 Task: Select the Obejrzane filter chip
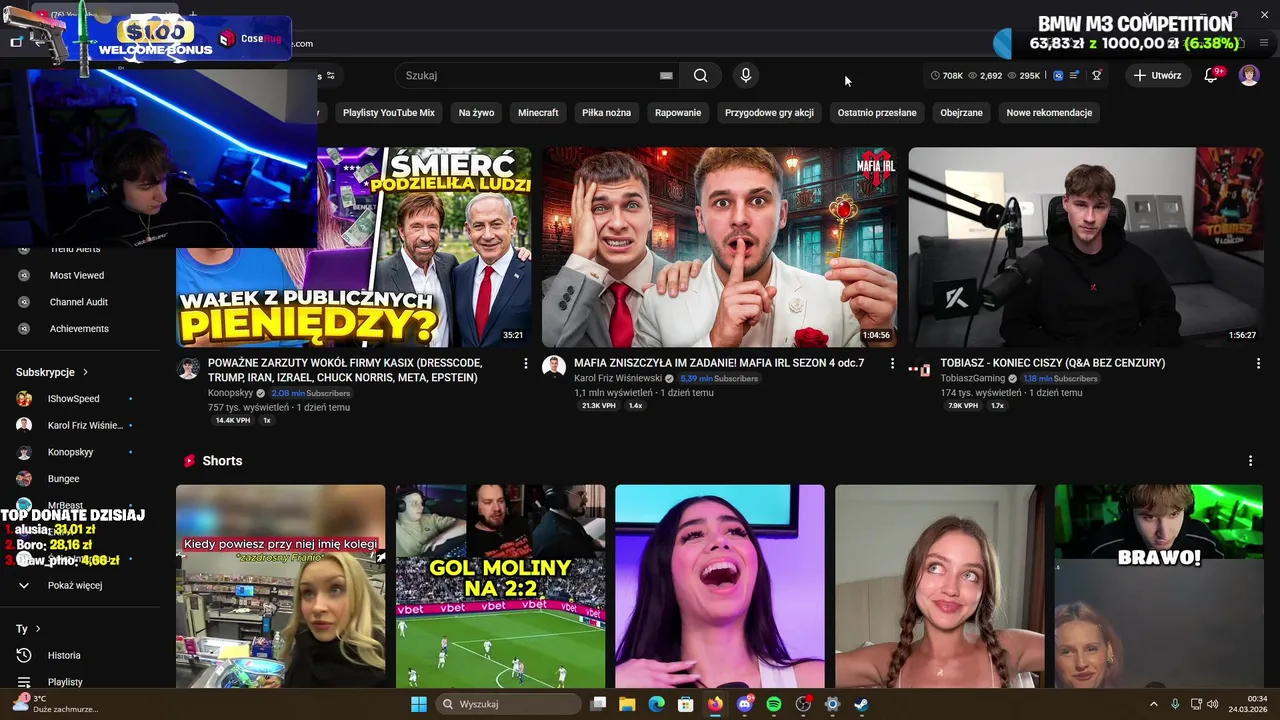961,113
